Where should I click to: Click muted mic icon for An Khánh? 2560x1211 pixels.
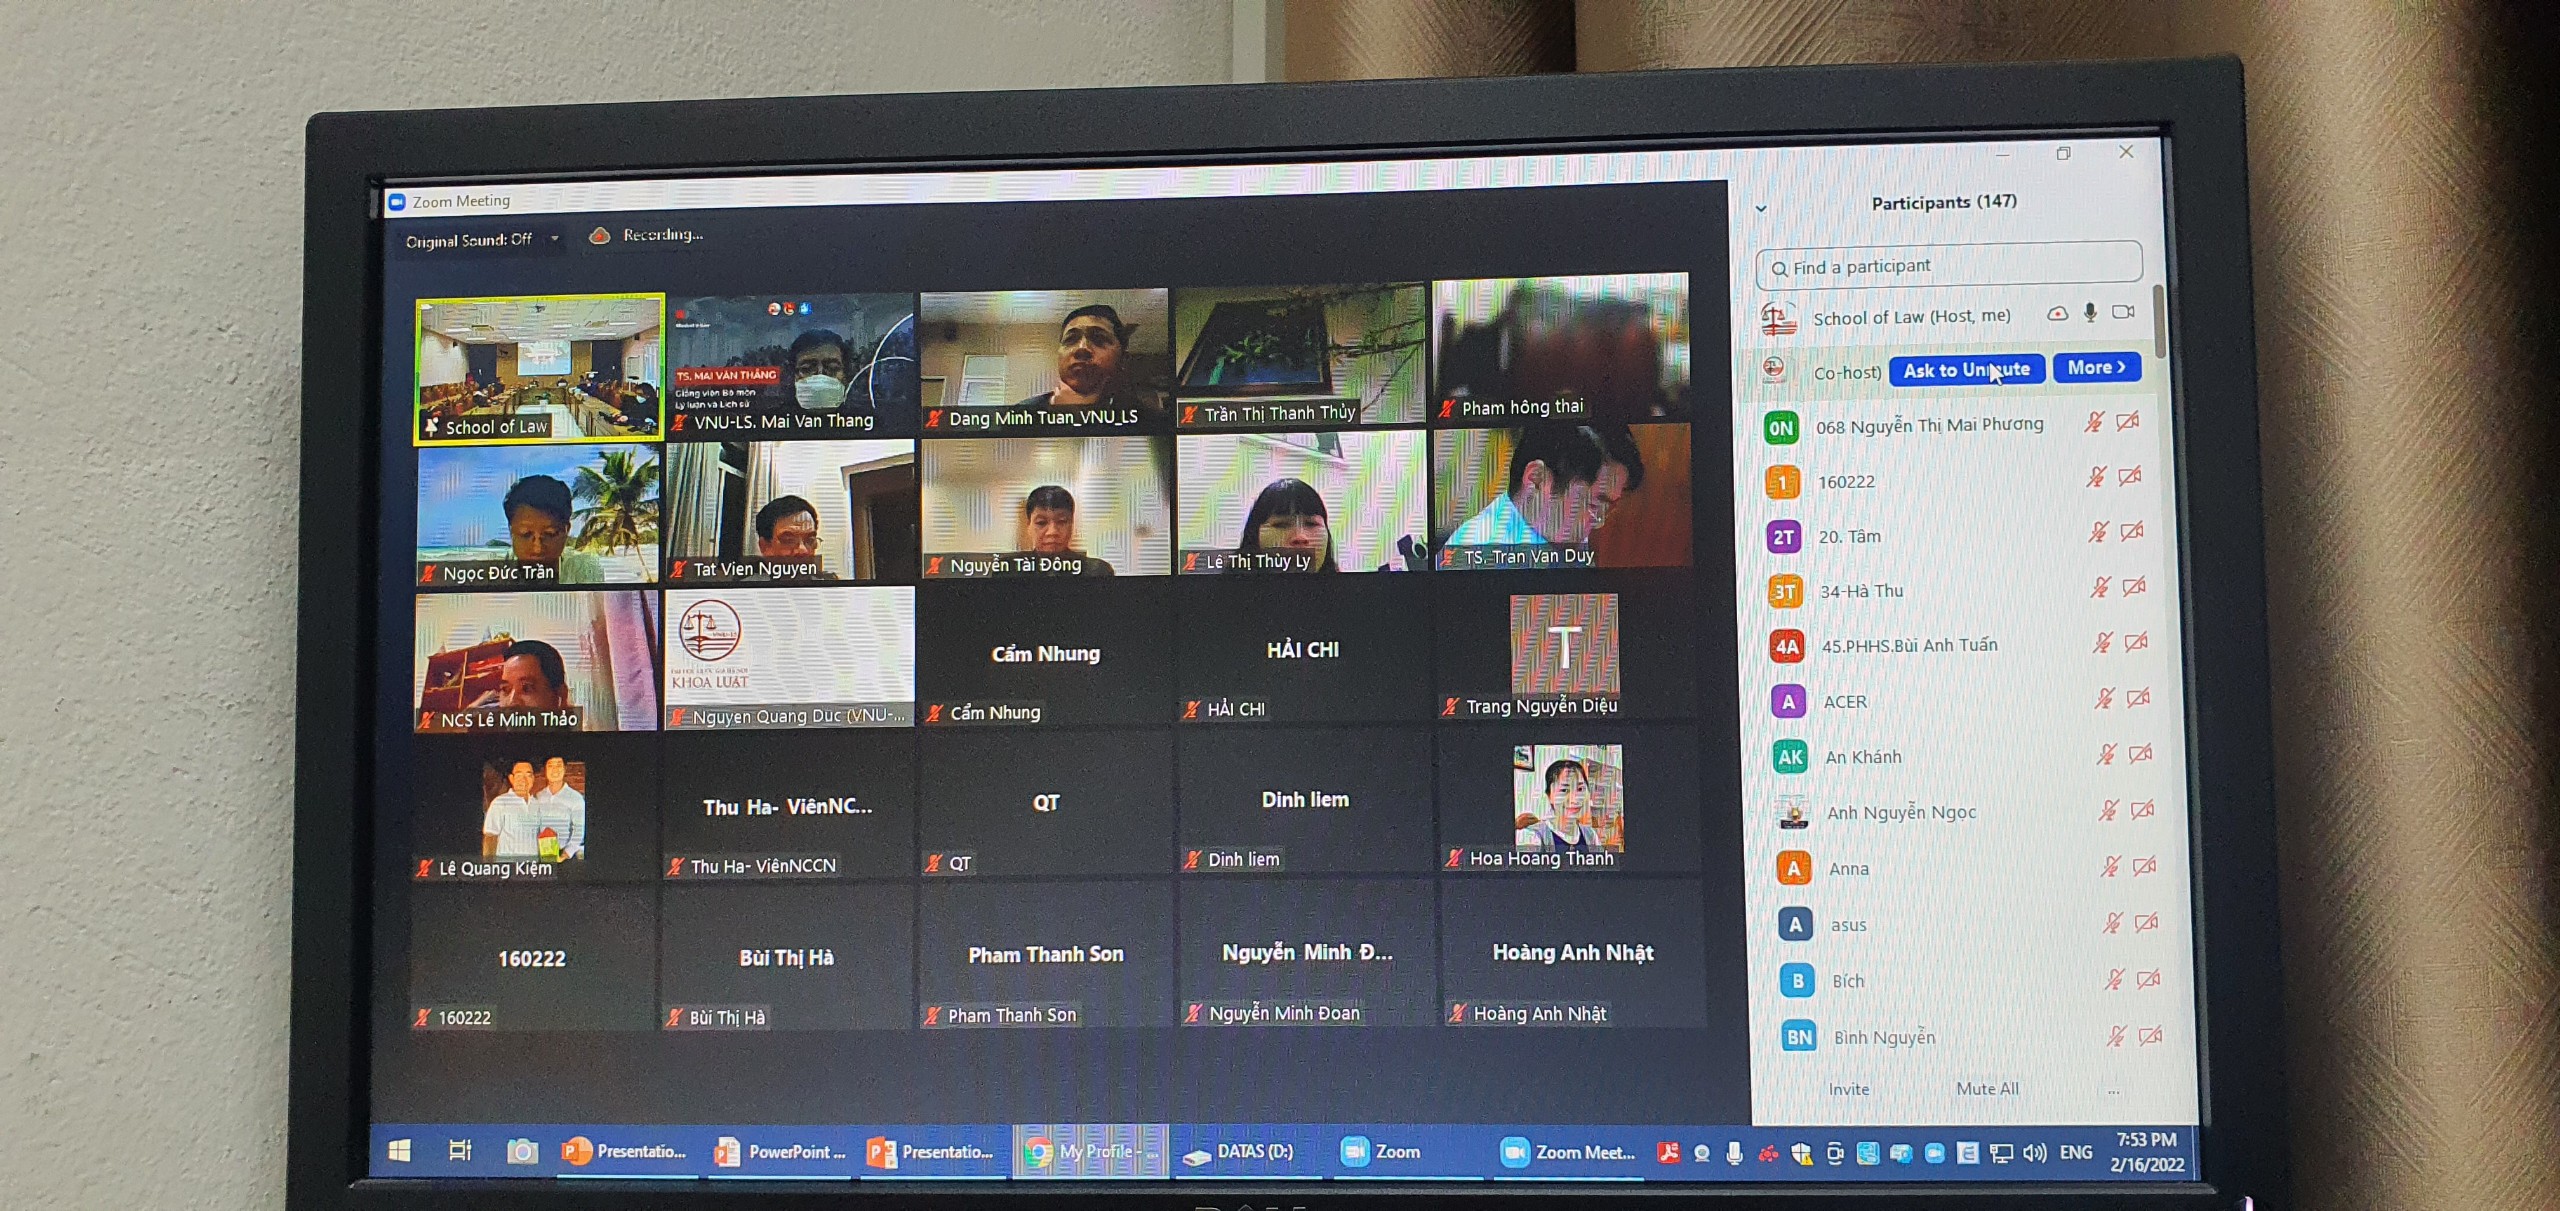pos(2106,754)
